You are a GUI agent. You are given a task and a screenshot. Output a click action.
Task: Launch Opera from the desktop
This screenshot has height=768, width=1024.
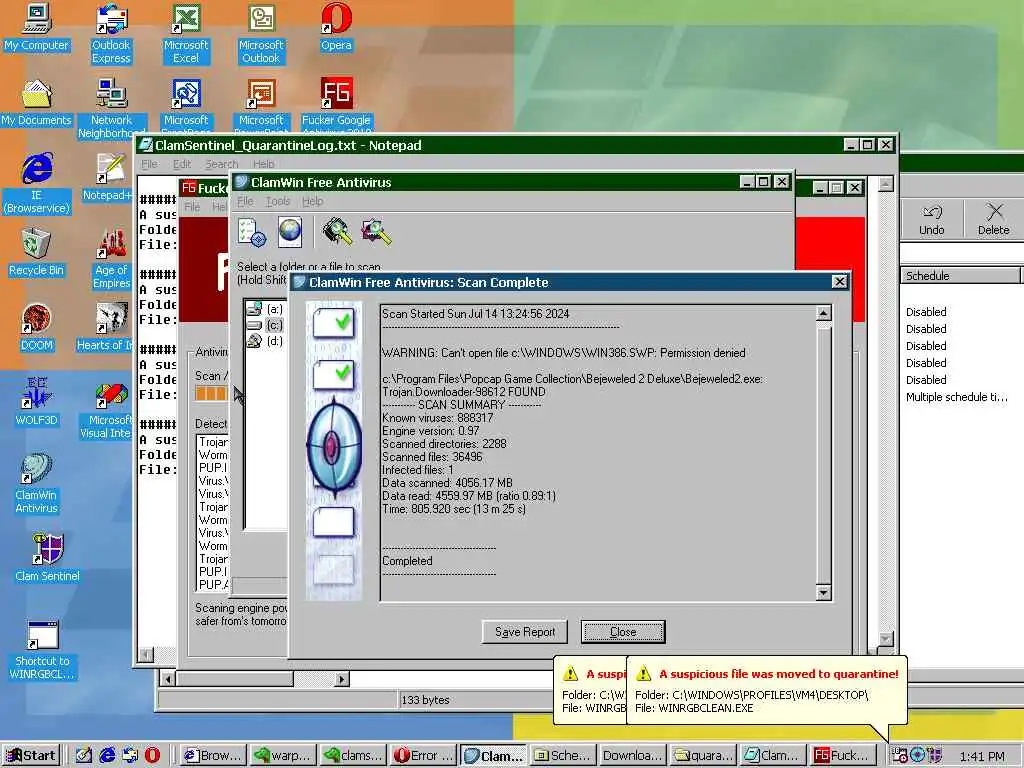coord(336,27)
